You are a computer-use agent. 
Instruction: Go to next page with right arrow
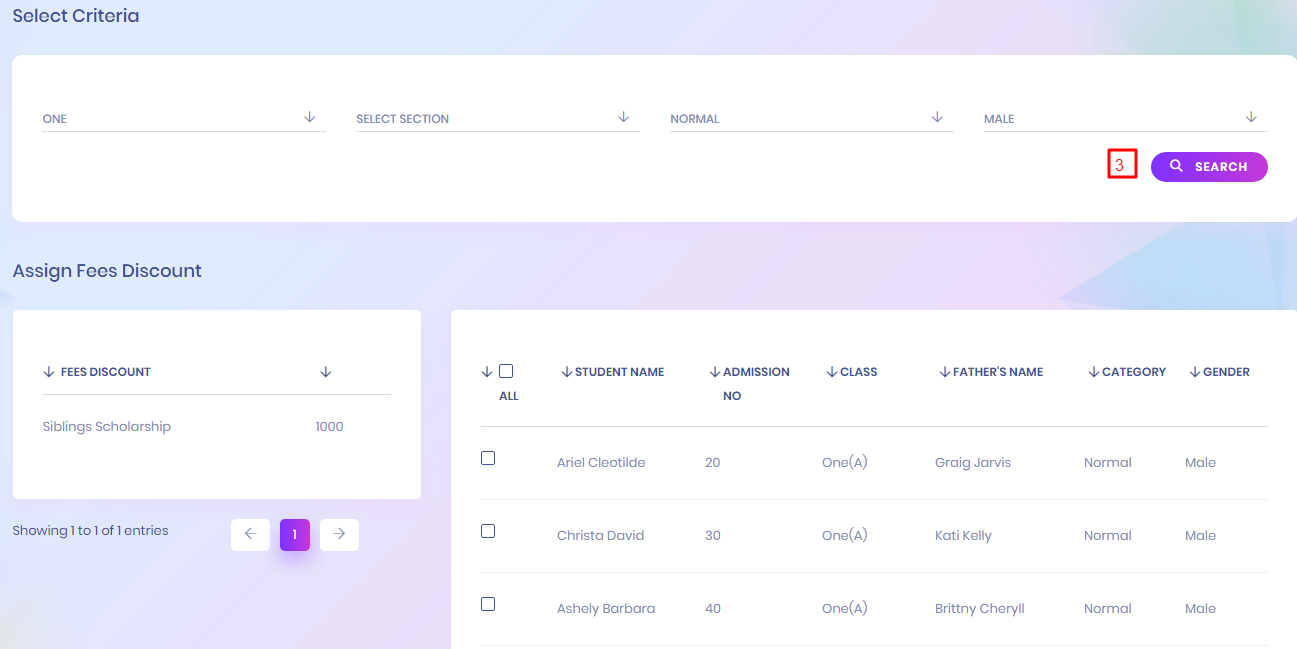(x=339, y=534)
